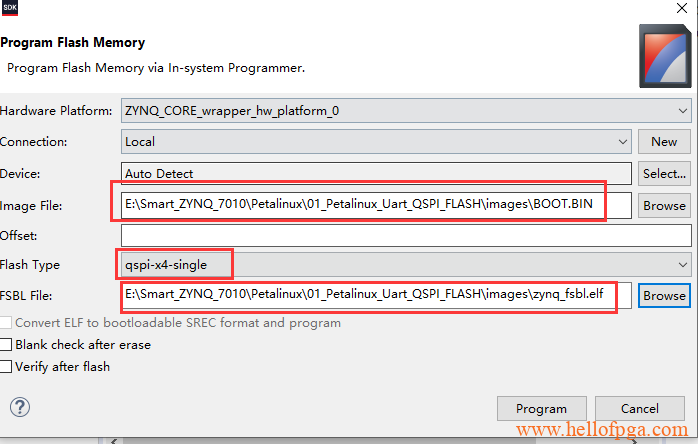Click the Program button

point(541,408)
